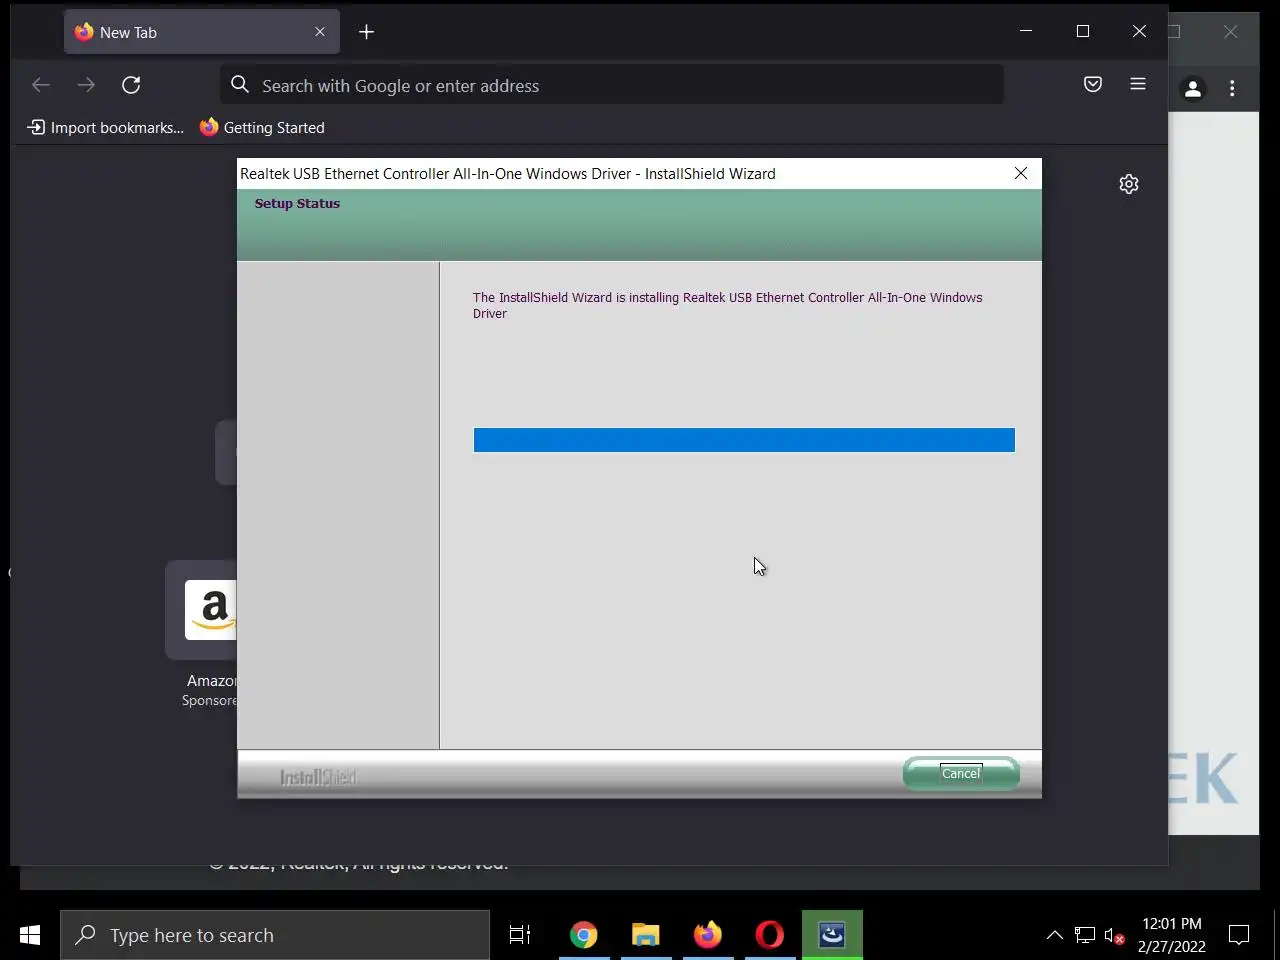Click the taskbar search box
This screenshot has height=960, width=1280.
(x=275, y=935)
